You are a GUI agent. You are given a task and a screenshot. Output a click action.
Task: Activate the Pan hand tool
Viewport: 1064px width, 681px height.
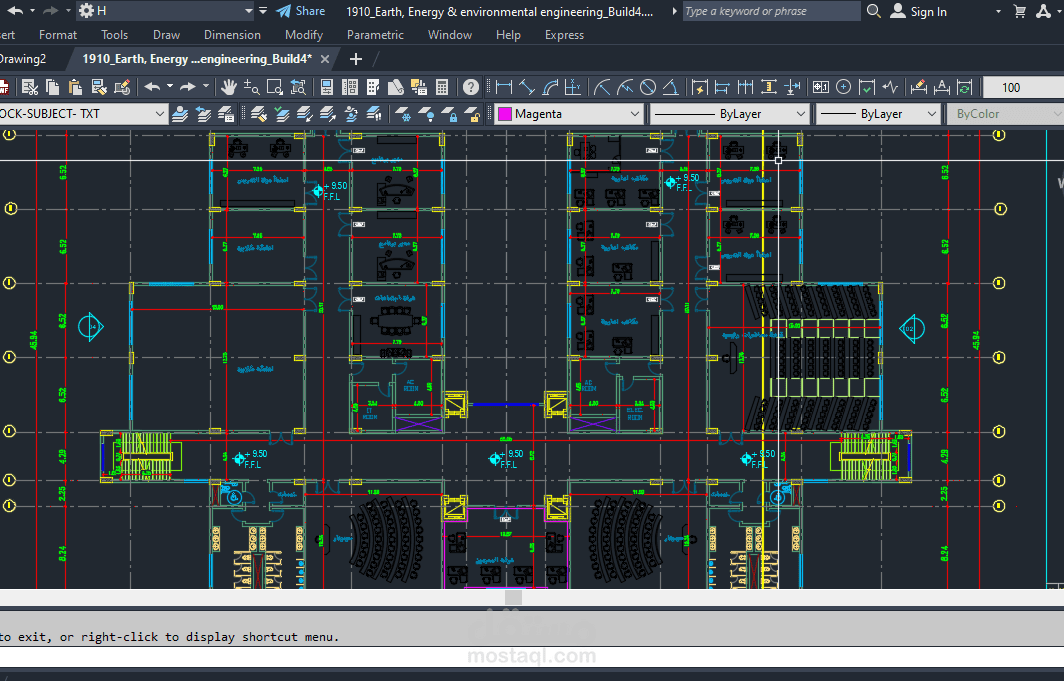pyautogui.click(x=229, y=87)
